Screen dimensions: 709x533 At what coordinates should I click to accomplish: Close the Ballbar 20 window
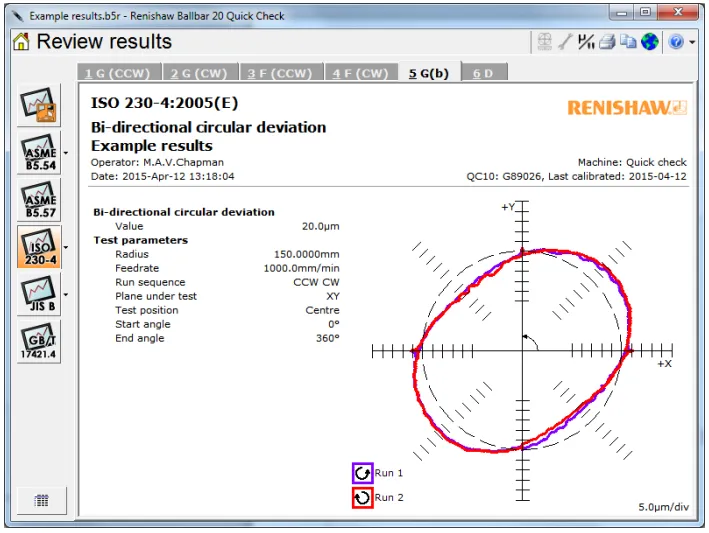coord(678,13)
